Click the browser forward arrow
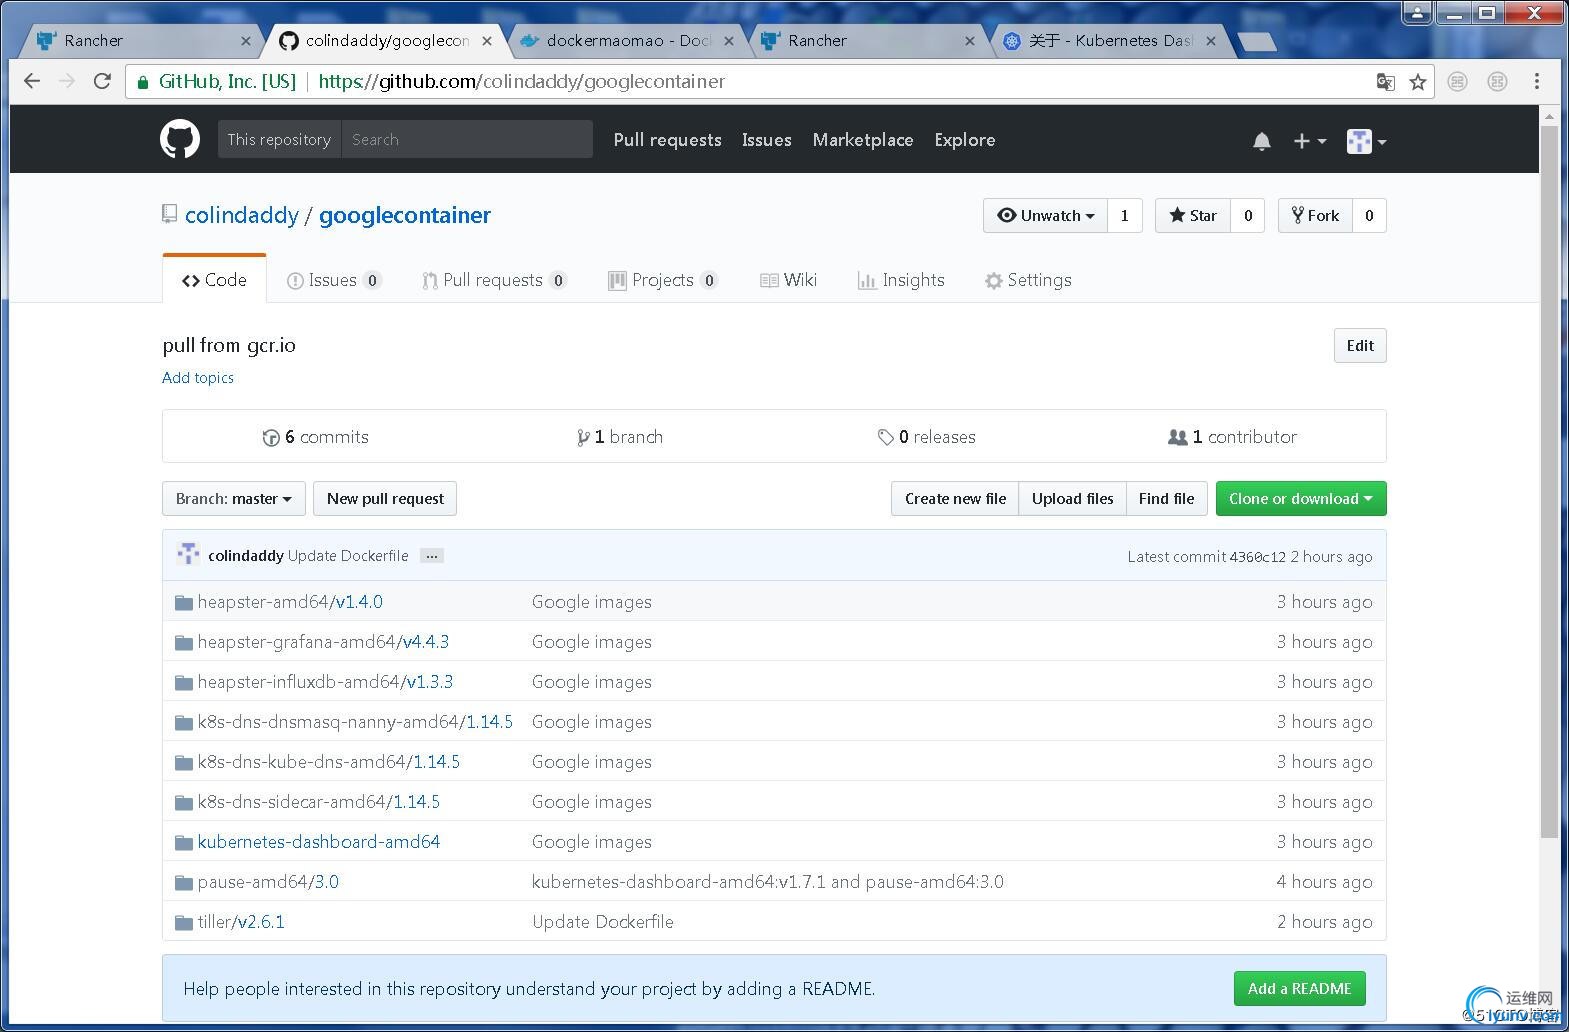 [67, 81]
